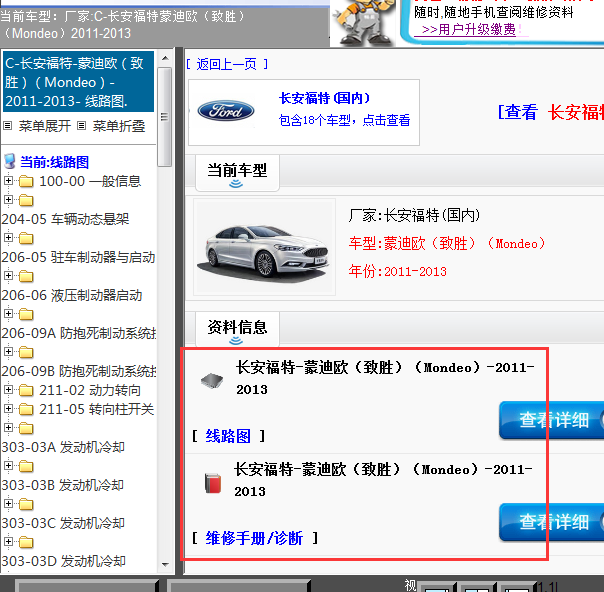Screen dimensions: 604x592
Task: Click 查看详细 button for 维修手册/诊断 entry
Action: [x=552, y=522]
